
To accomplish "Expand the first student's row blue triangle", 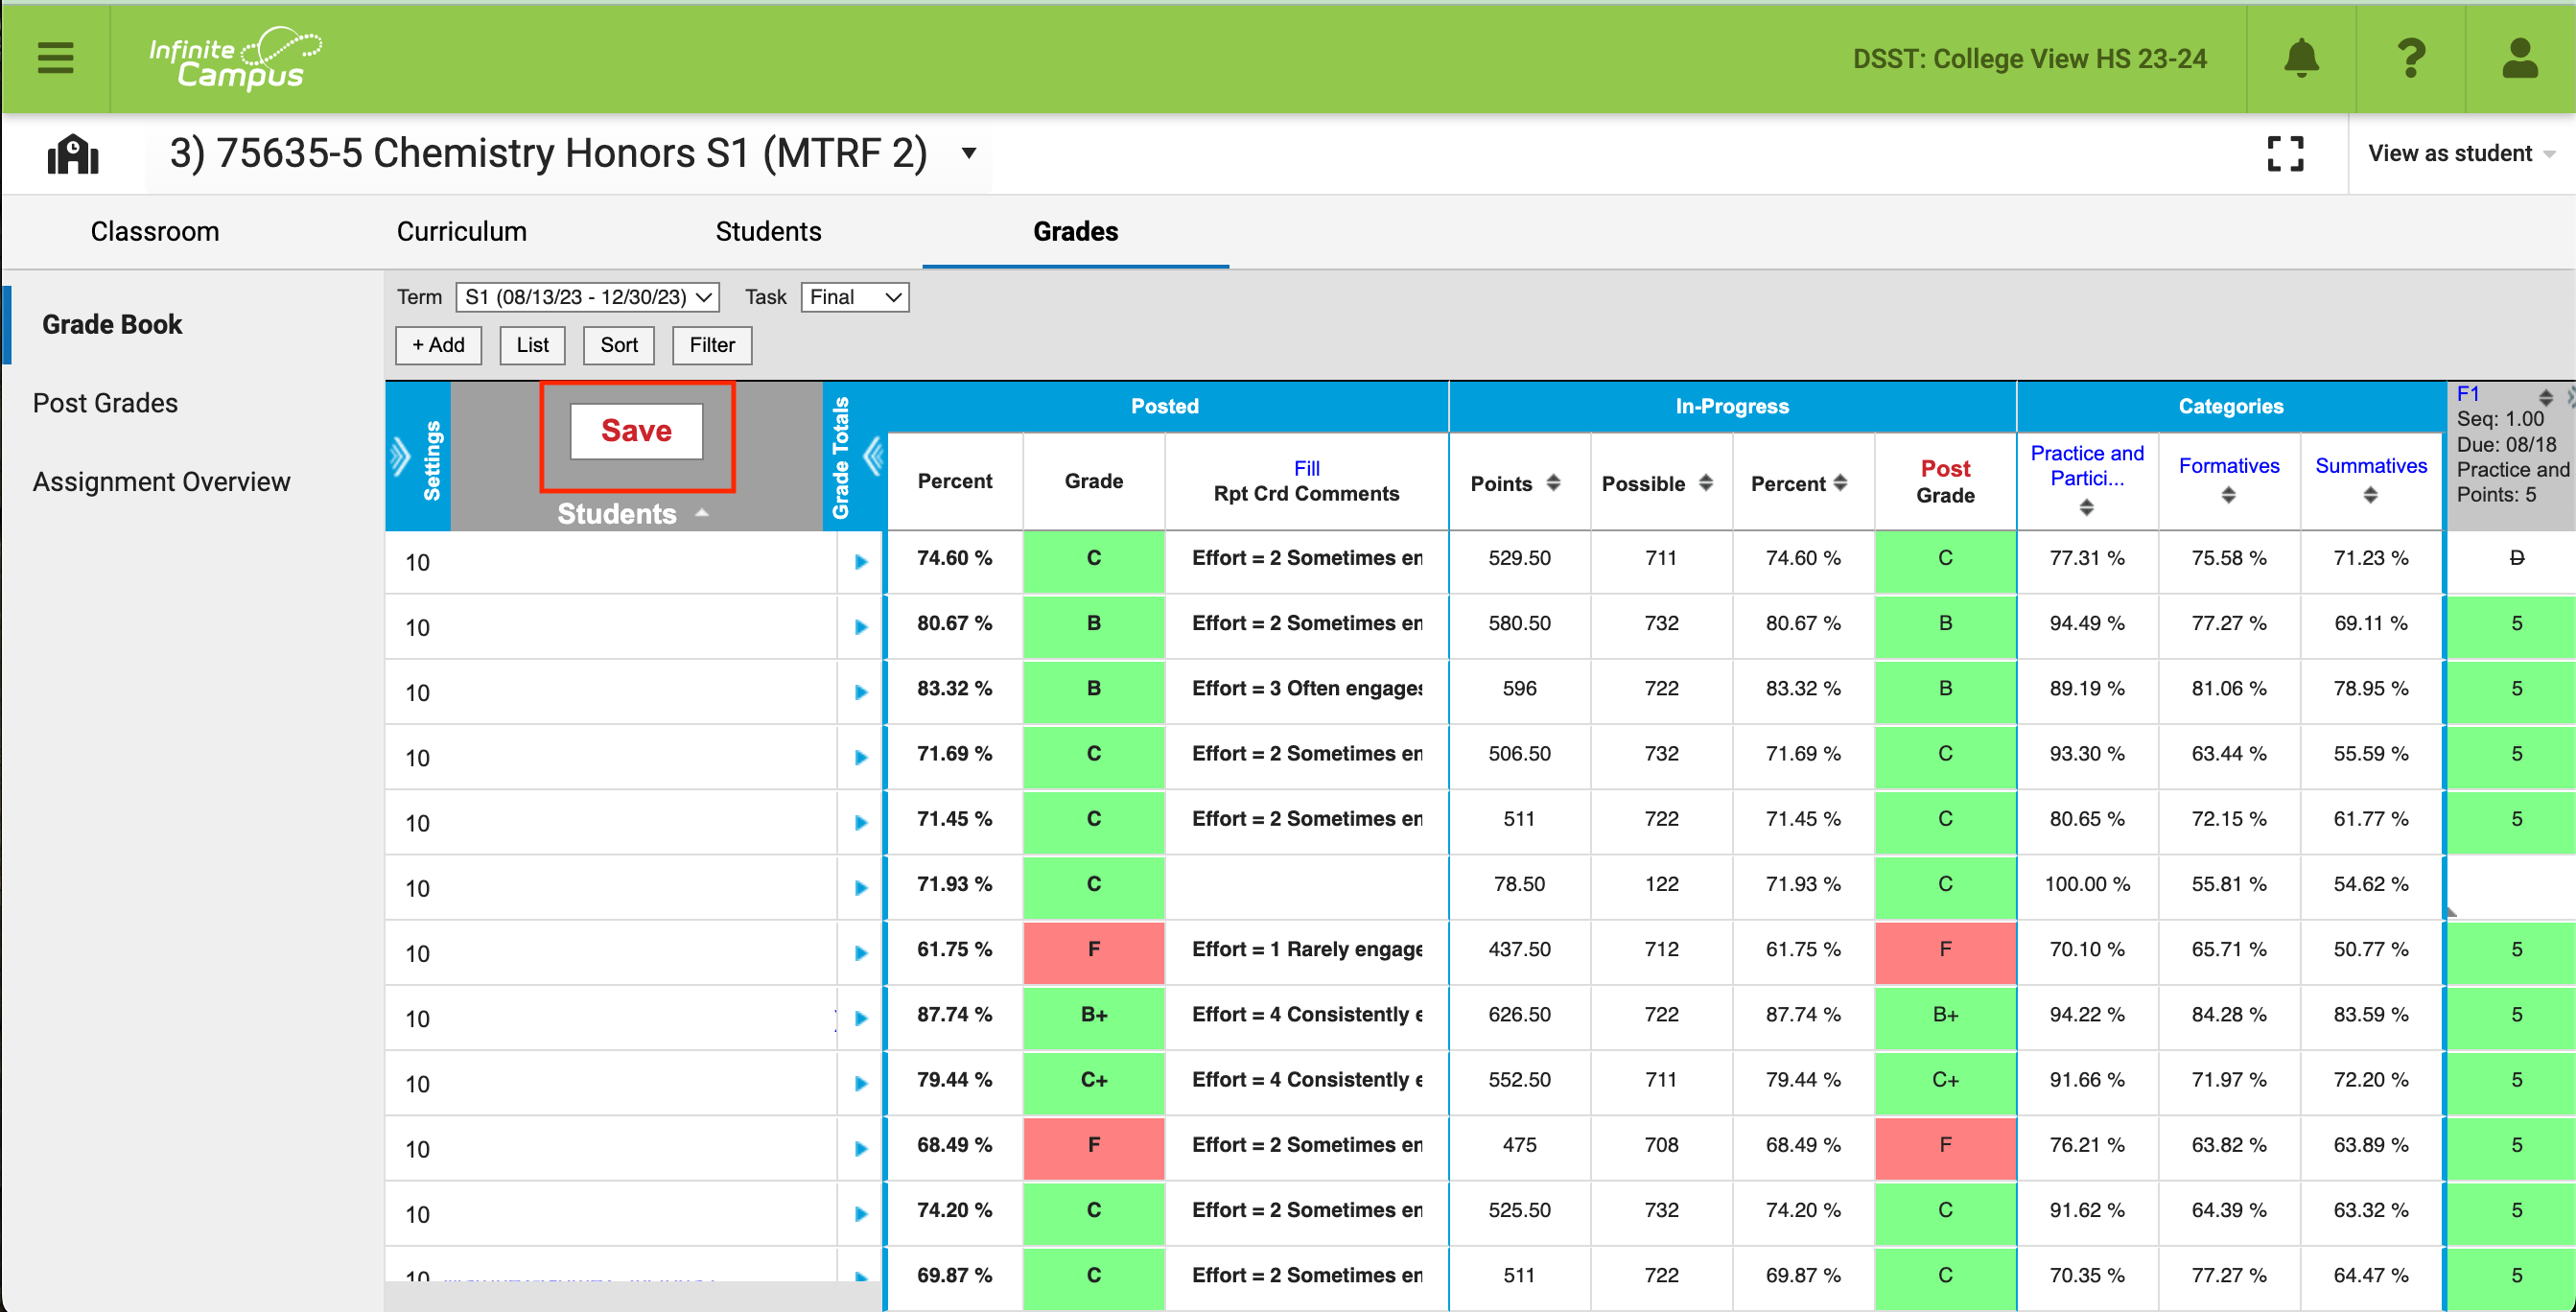I will click(x=860, y=561).
